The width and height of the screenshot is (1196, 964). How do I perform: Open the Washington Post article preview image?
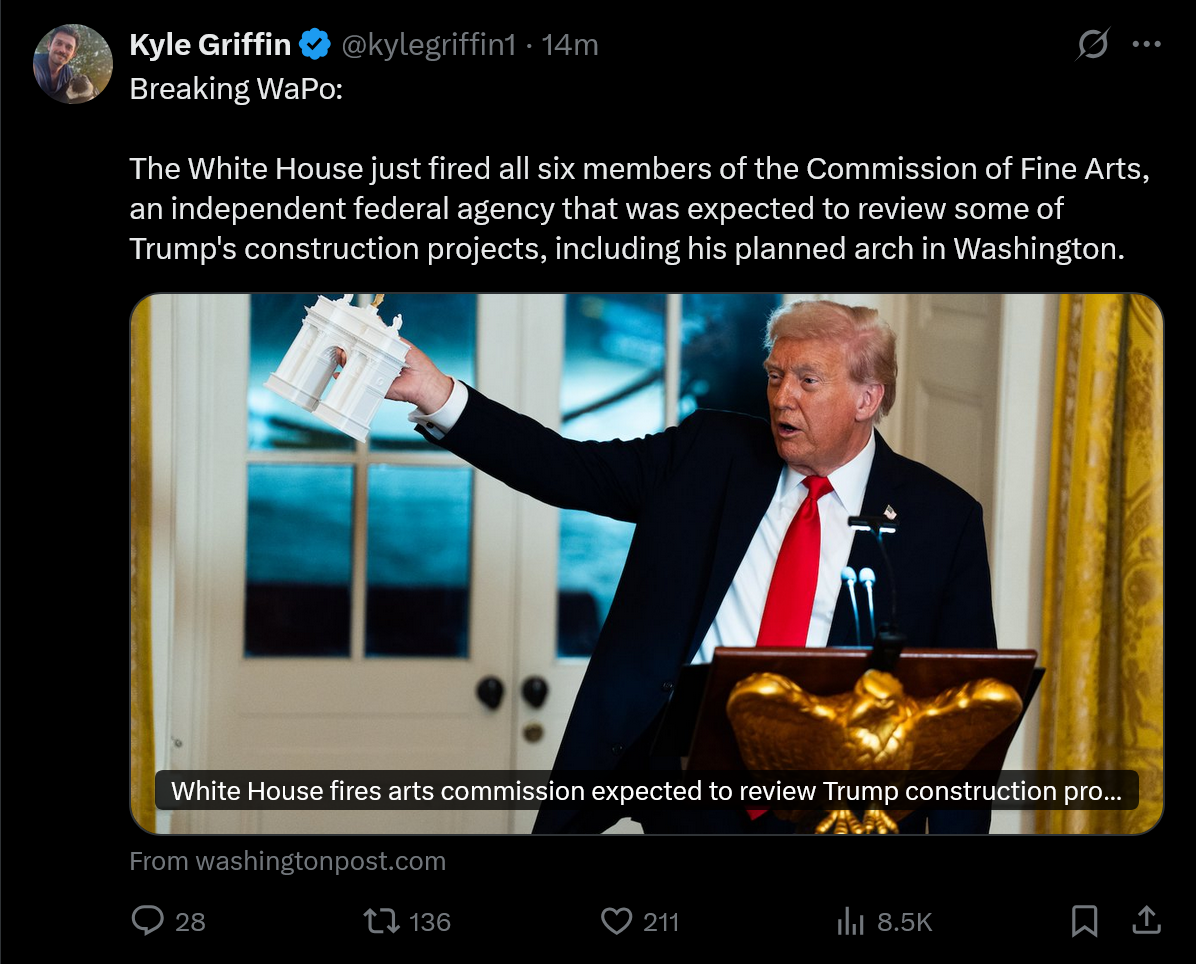tap(647, 564)
